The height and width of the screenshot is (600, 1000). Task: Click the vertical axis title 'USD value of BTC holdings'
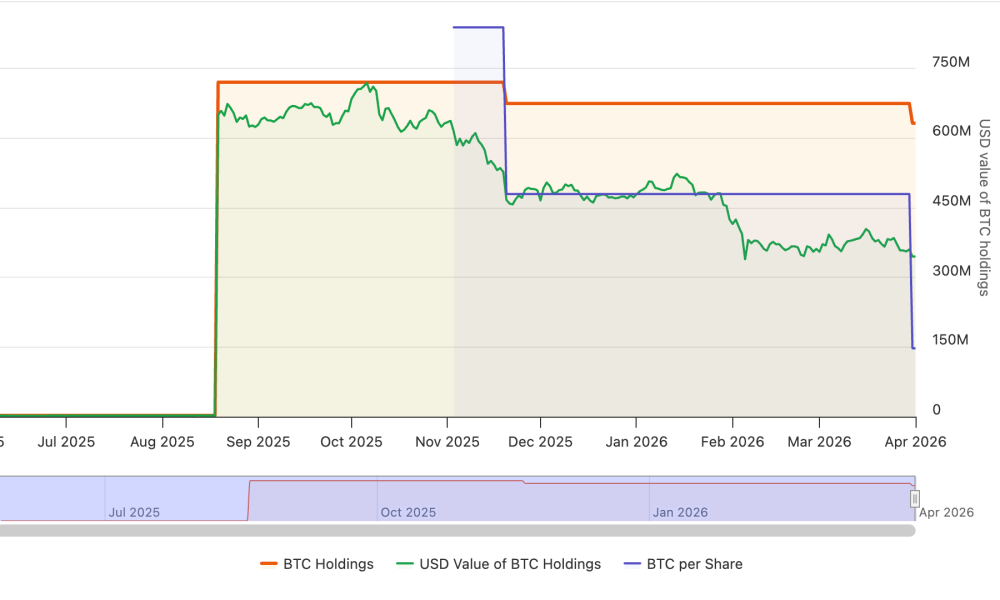[984, 208]
